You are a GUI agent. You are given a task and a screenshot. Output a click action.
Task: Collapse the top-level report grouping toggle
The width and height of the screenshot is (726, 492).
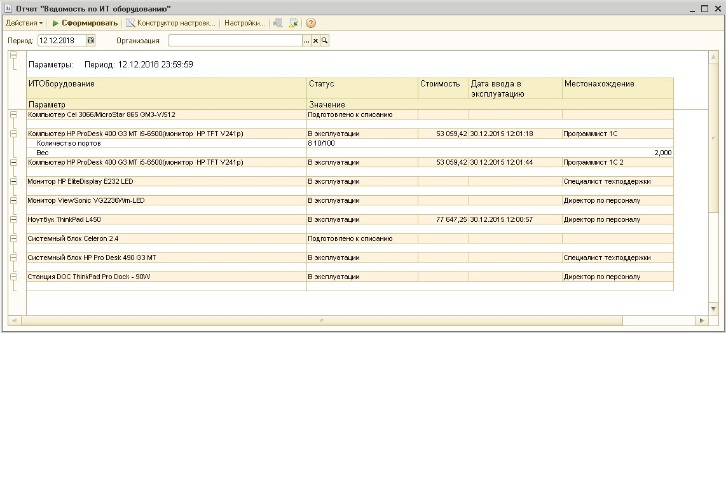(x=13, y=55)
